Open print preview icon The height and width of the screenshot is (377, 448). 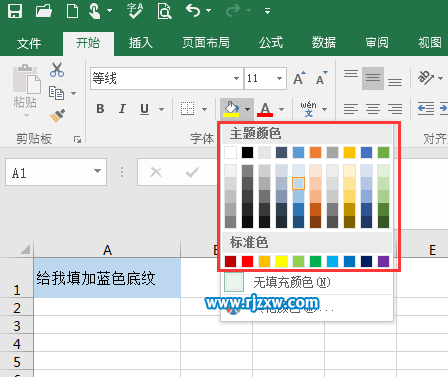click(165, 11)
